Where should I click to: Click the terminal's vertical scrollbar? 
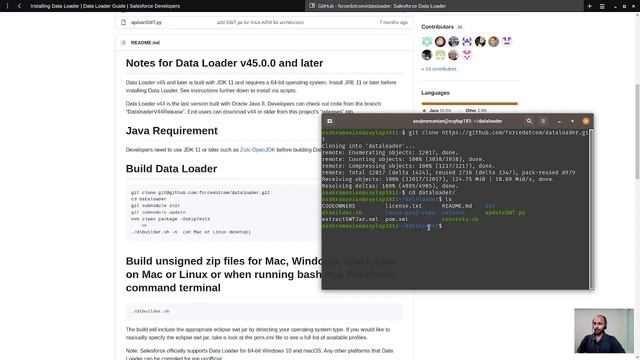(x=591, y=209)
